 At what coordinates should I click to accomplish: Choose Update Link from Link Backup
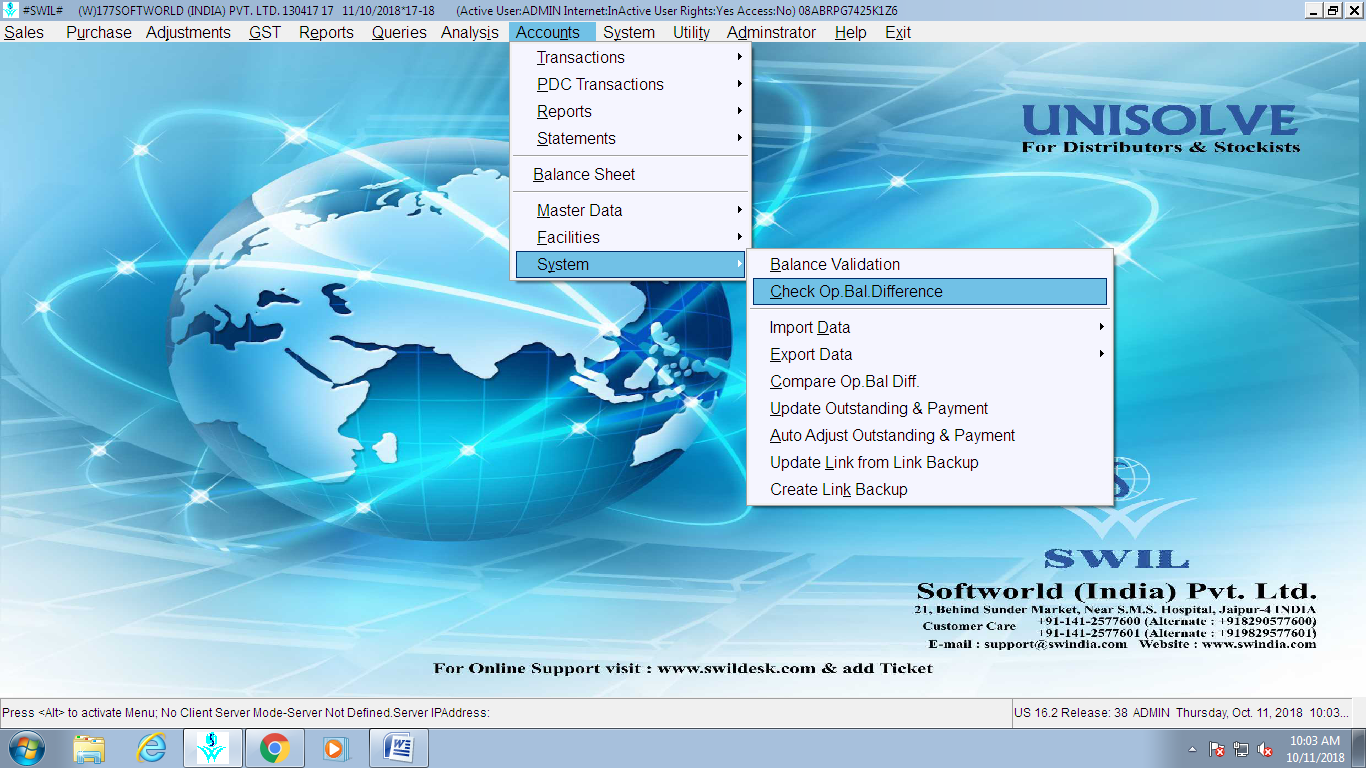(930, 462)
